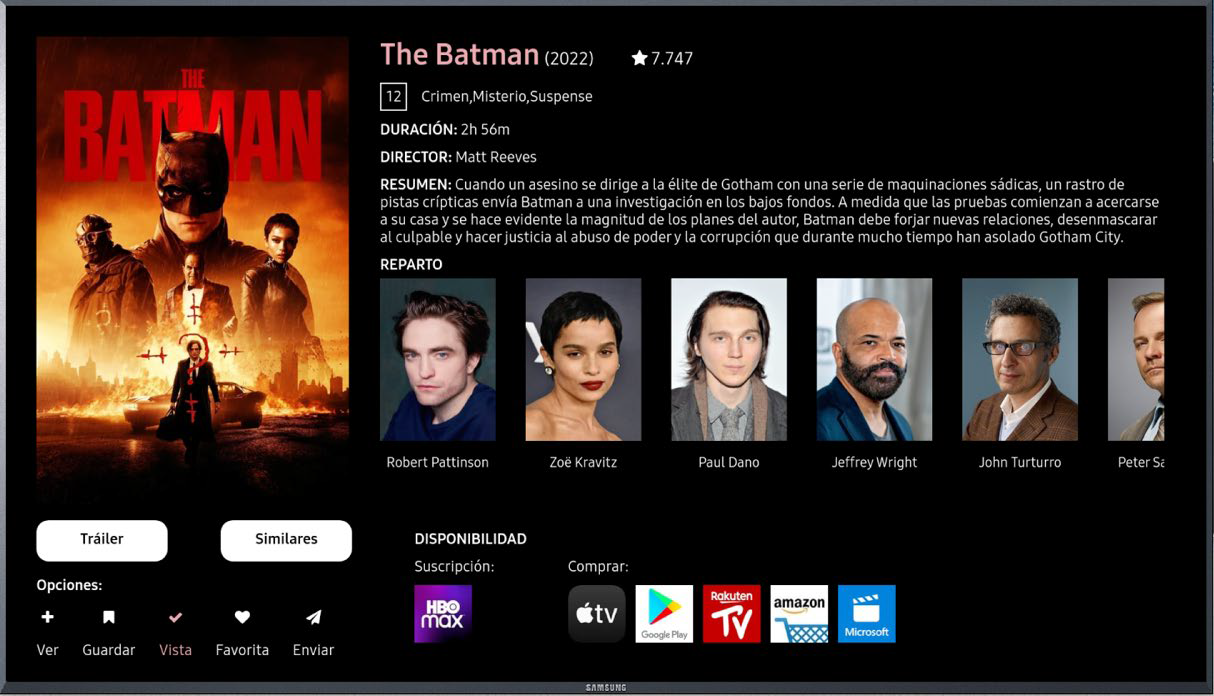Open John Turturro's cast photo

pos(1020,360)
